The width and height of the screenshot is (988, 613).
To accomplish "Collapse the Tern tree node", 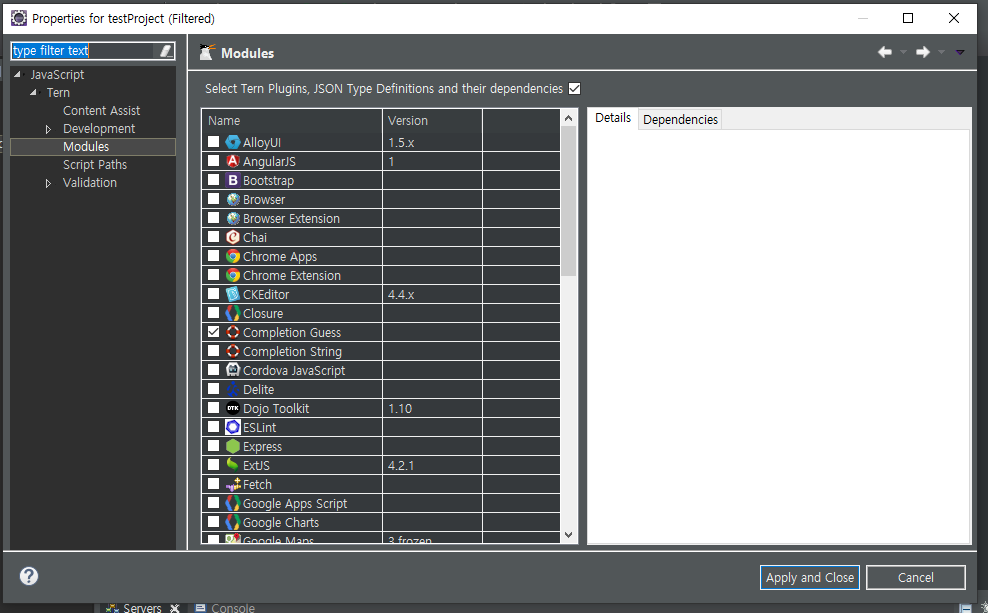I will [x=33, y=93].
